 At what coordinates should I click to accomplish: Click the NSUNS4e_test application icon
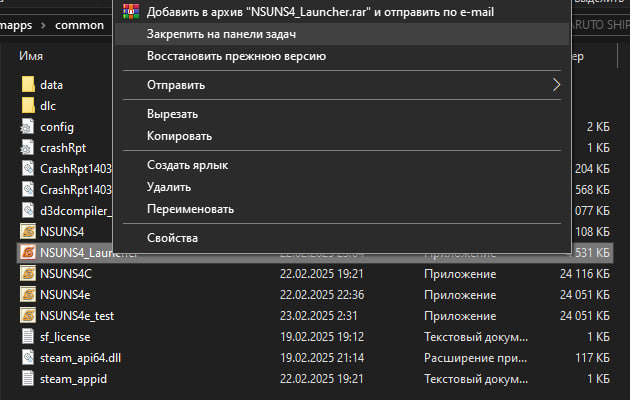click(28, 315)
